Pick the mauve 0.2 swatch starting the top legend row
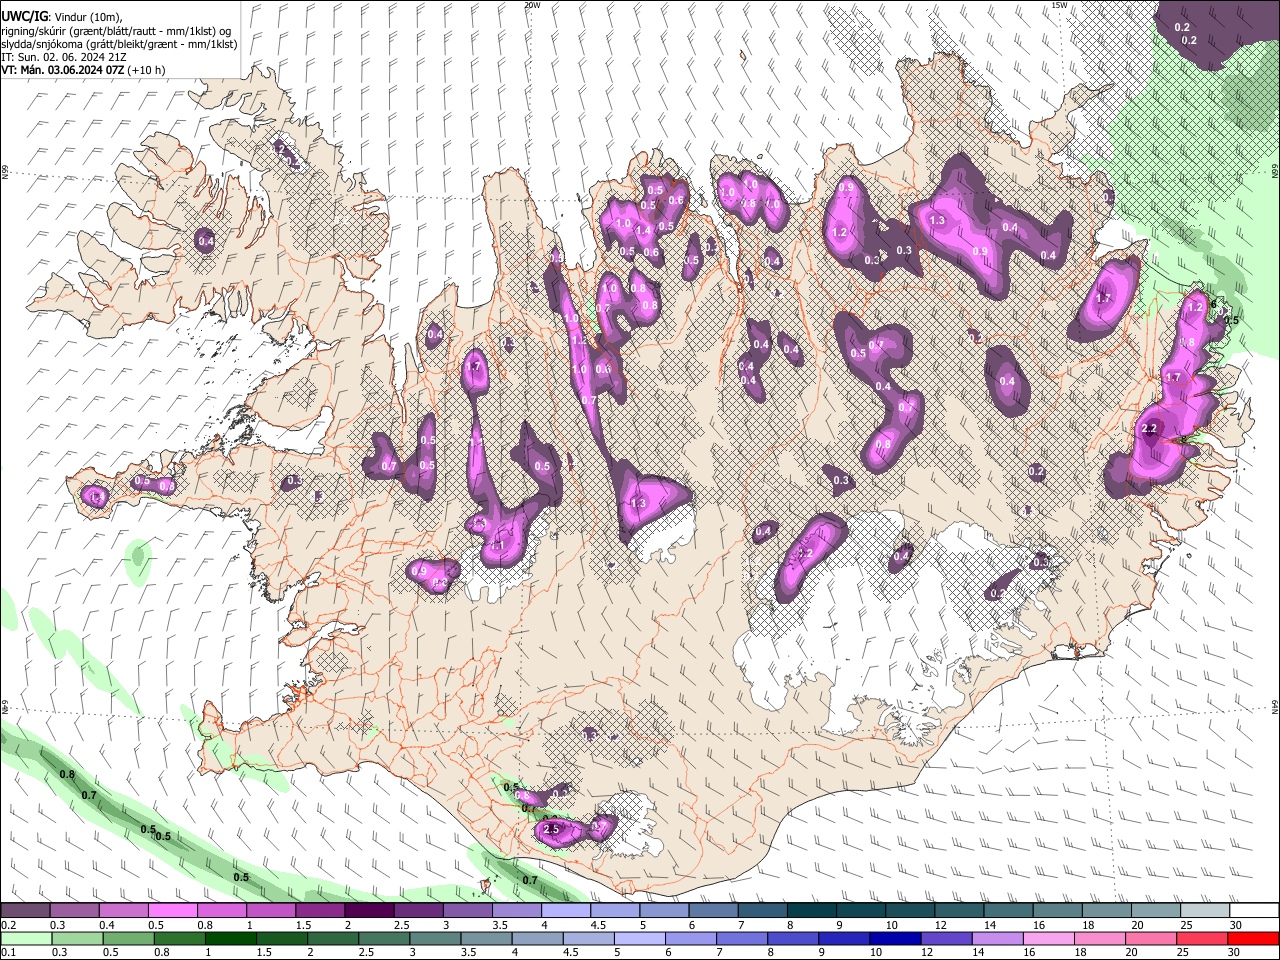The image size is (1280, 960). 25,910
